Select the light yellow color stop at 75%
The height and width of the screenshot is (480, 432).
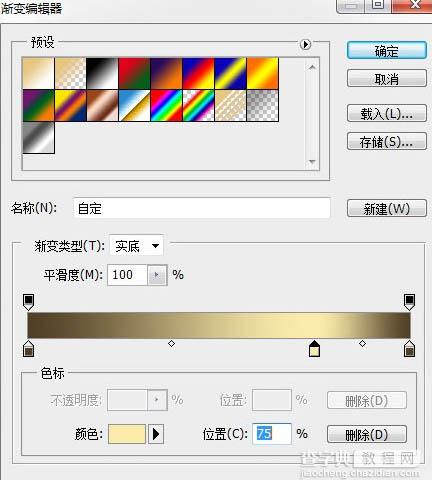[314, 349]
